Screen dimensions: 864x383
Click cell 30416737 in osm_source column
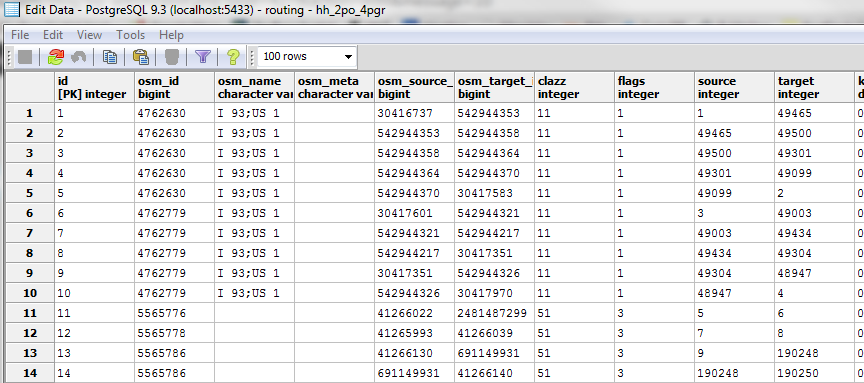(414, 114)
